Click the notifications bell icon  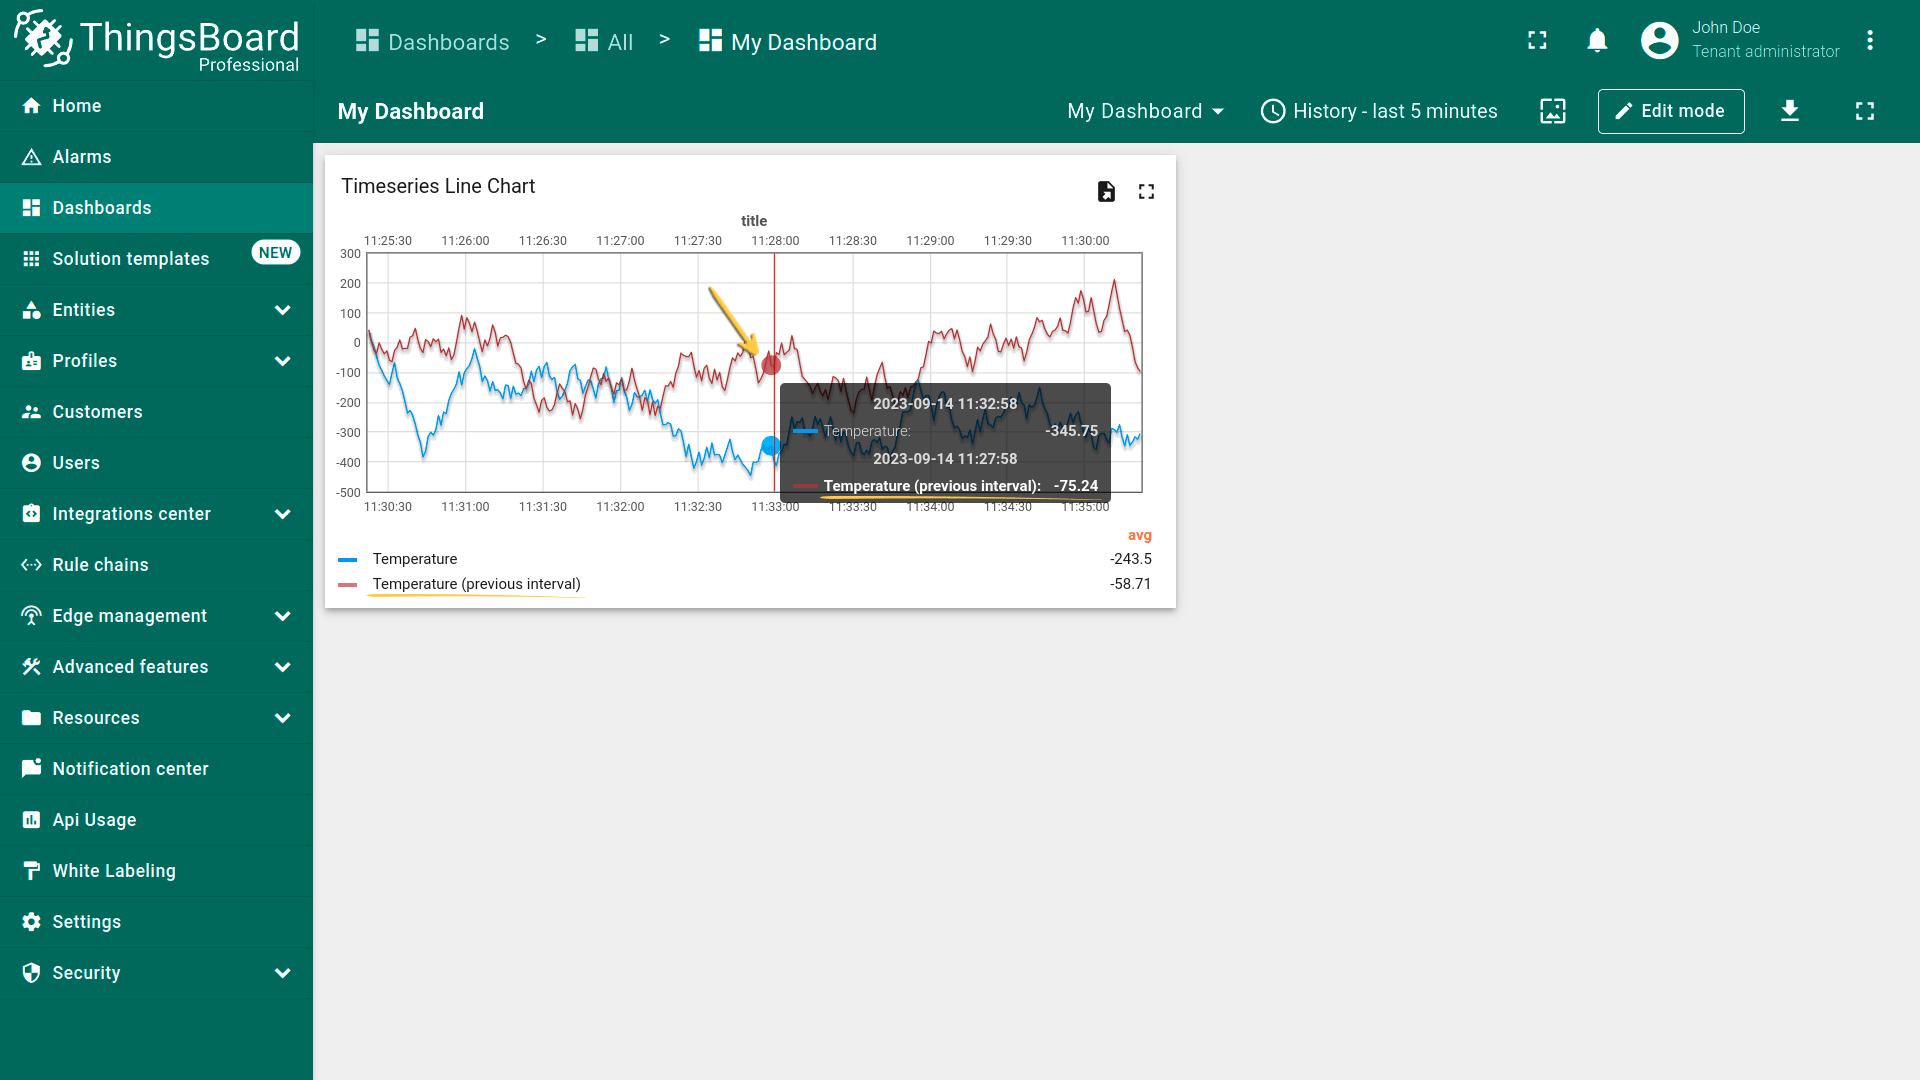(x=1597, y=41)
